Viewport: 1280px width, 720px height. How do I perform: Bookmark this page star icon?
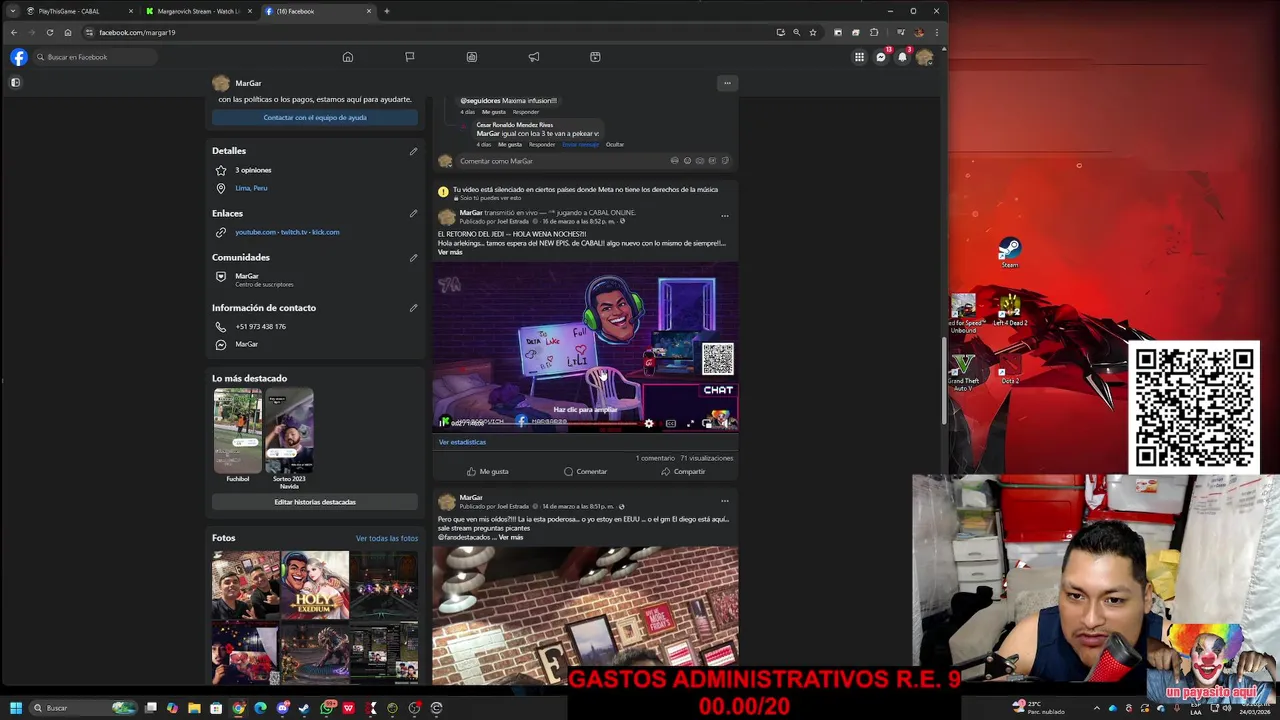pos(813,32)
